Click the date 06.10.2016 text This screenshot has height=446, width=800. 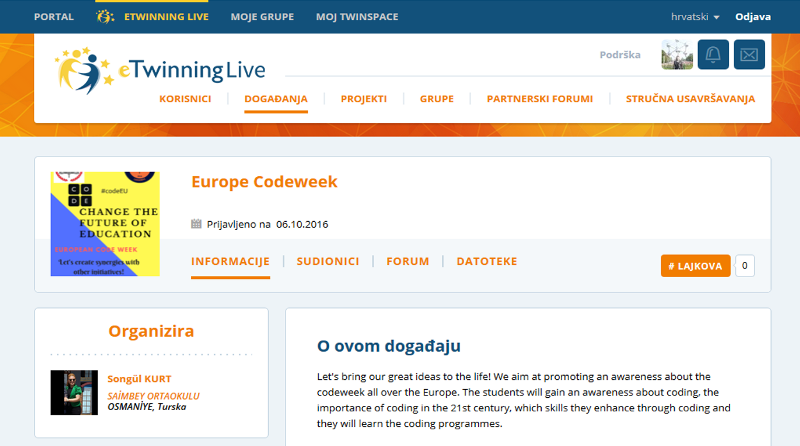pos(302,225)
